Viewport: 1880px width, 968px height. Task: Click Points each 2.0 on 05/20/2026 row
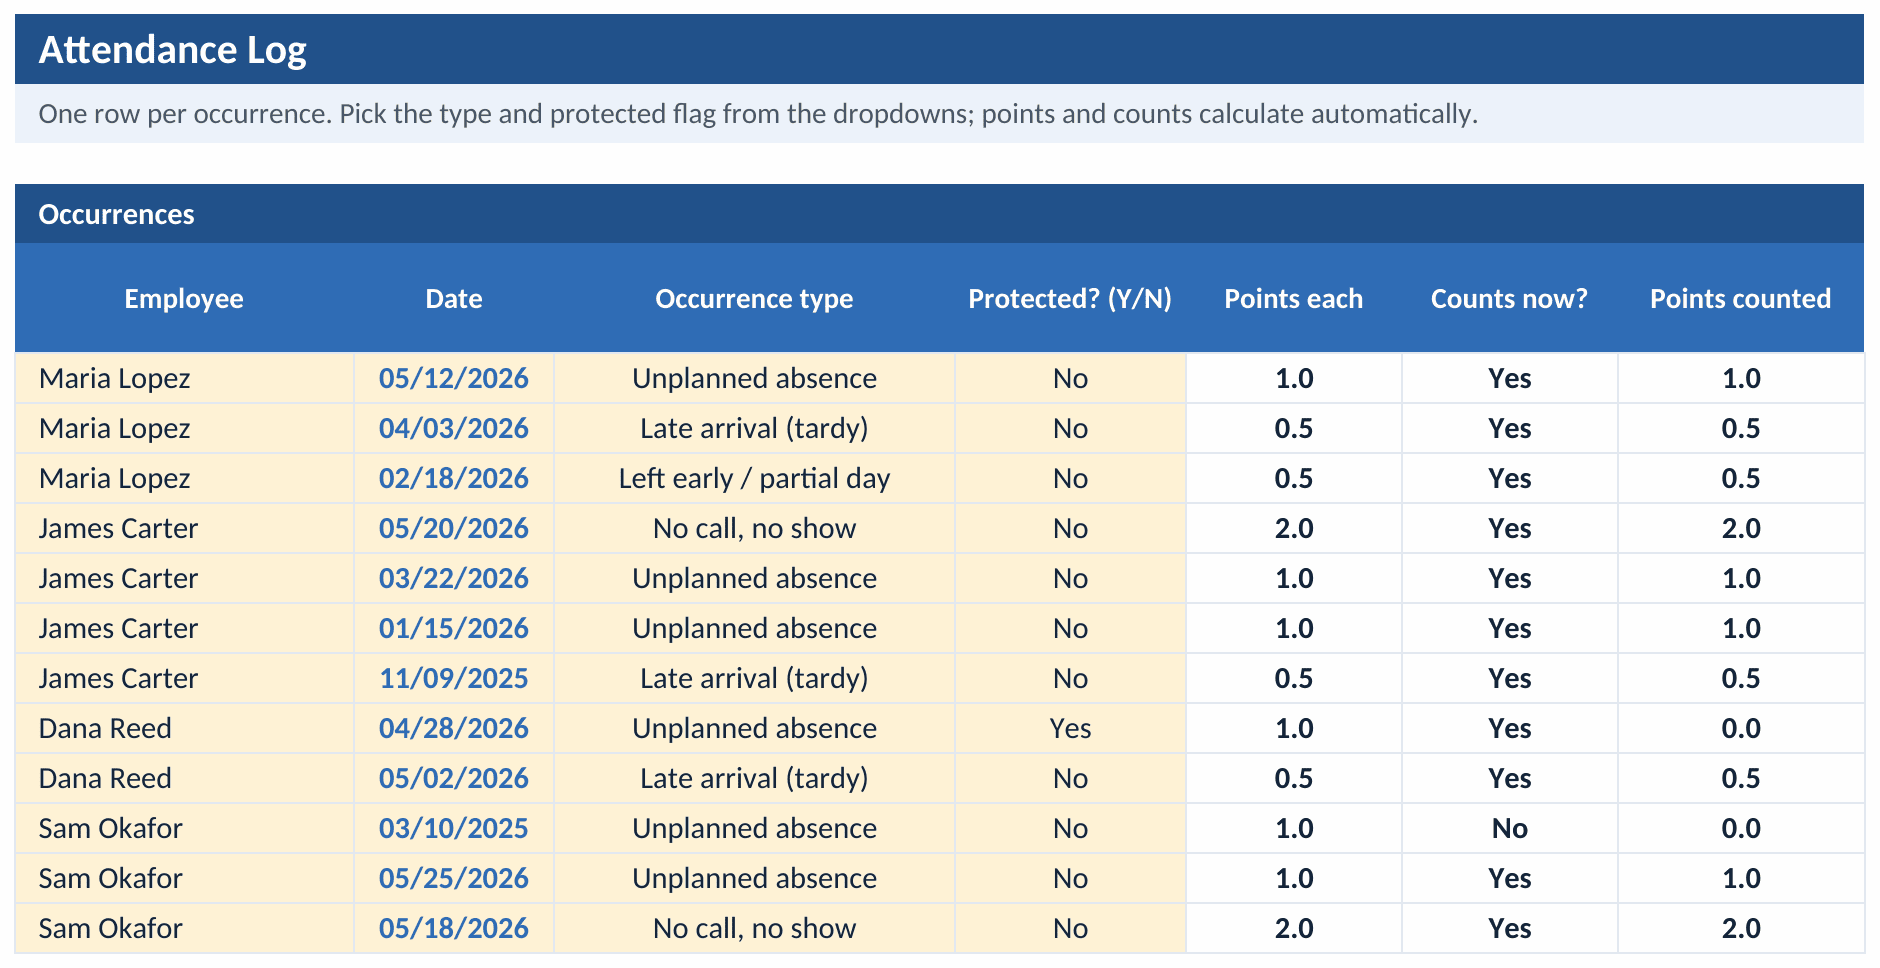[x=1294, y=528]
